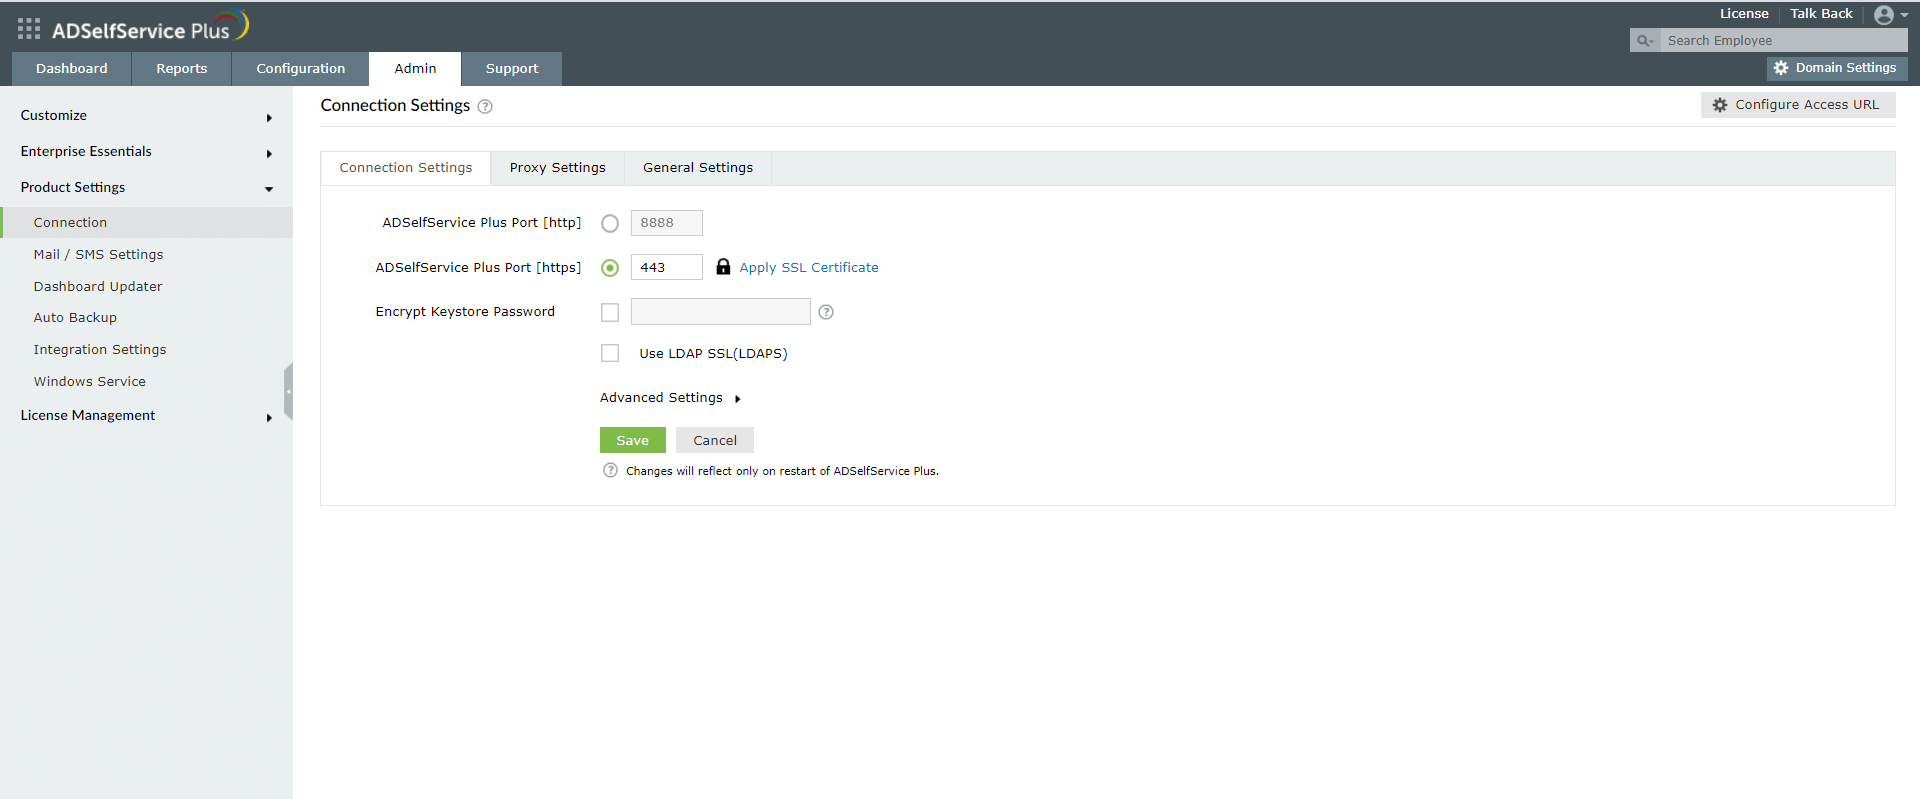This screenshot has height=799, width=1920.
Task: Switch to the Configuration tab
Action: click(x=301, y=69)
